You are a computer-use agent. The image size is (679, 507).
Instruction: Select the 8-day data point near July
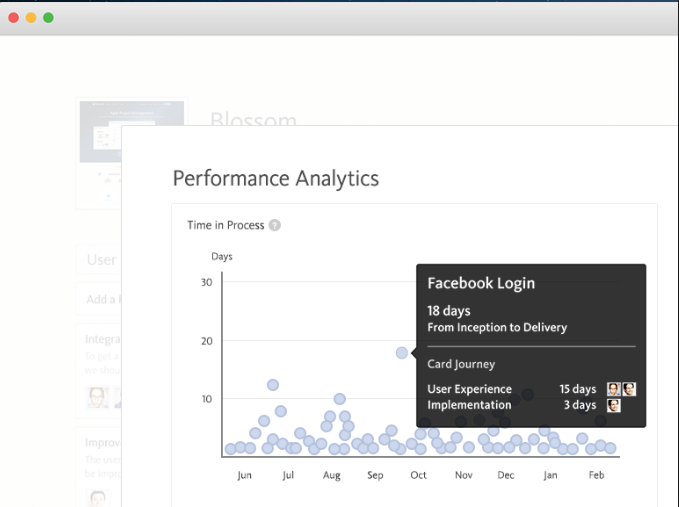click(281, 411)
